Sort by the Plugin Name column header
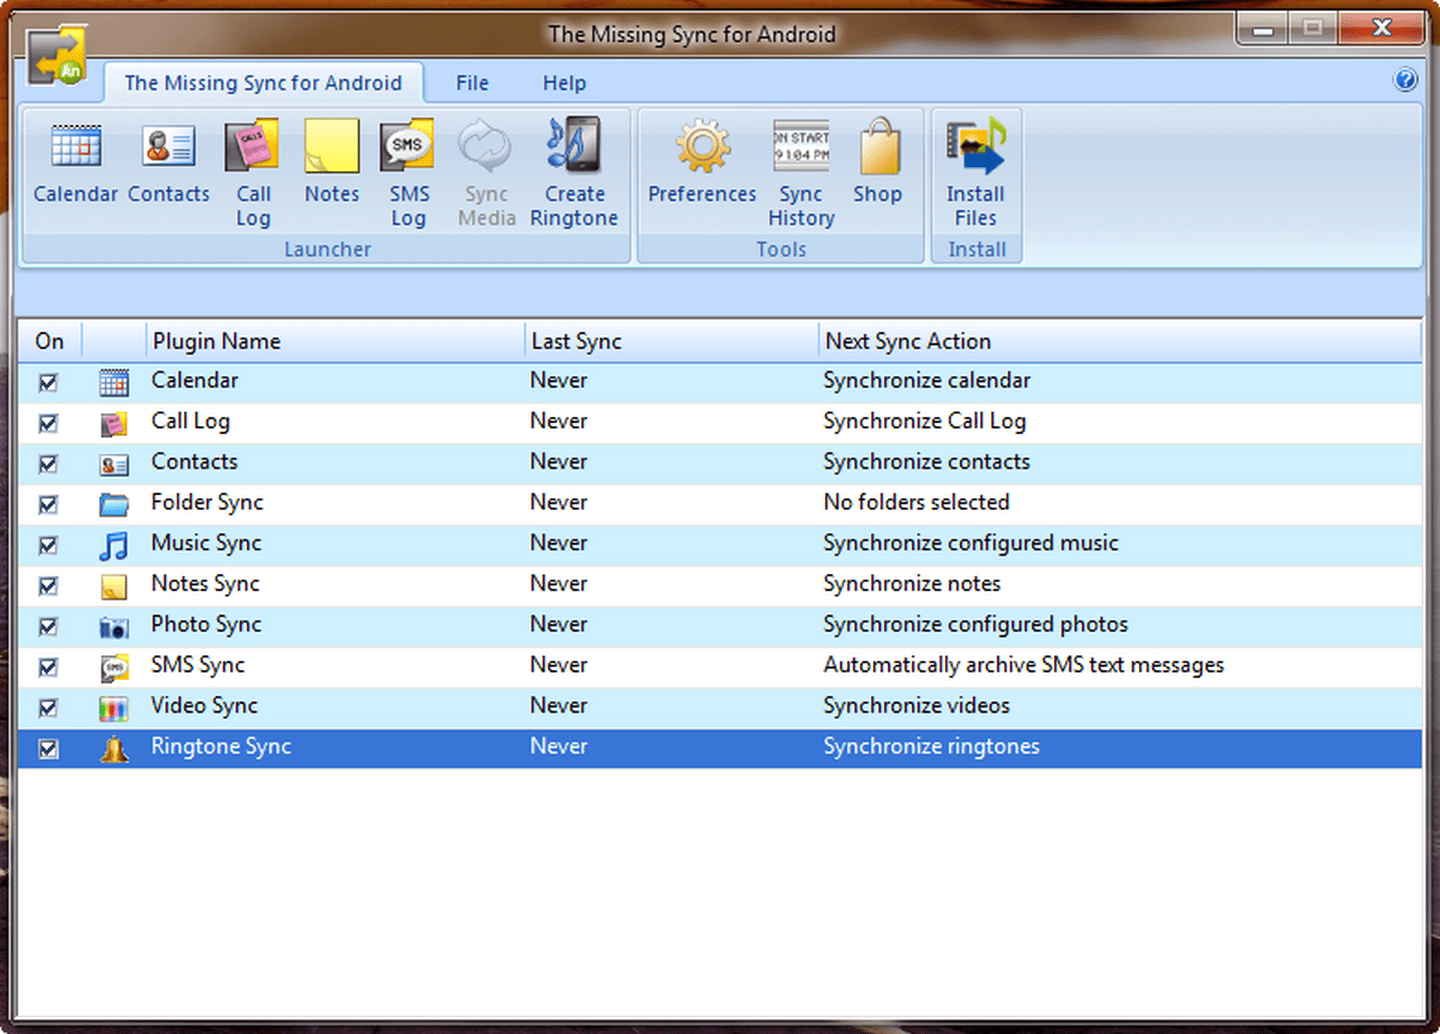1440x1034 pixels. tap(335, 341)
